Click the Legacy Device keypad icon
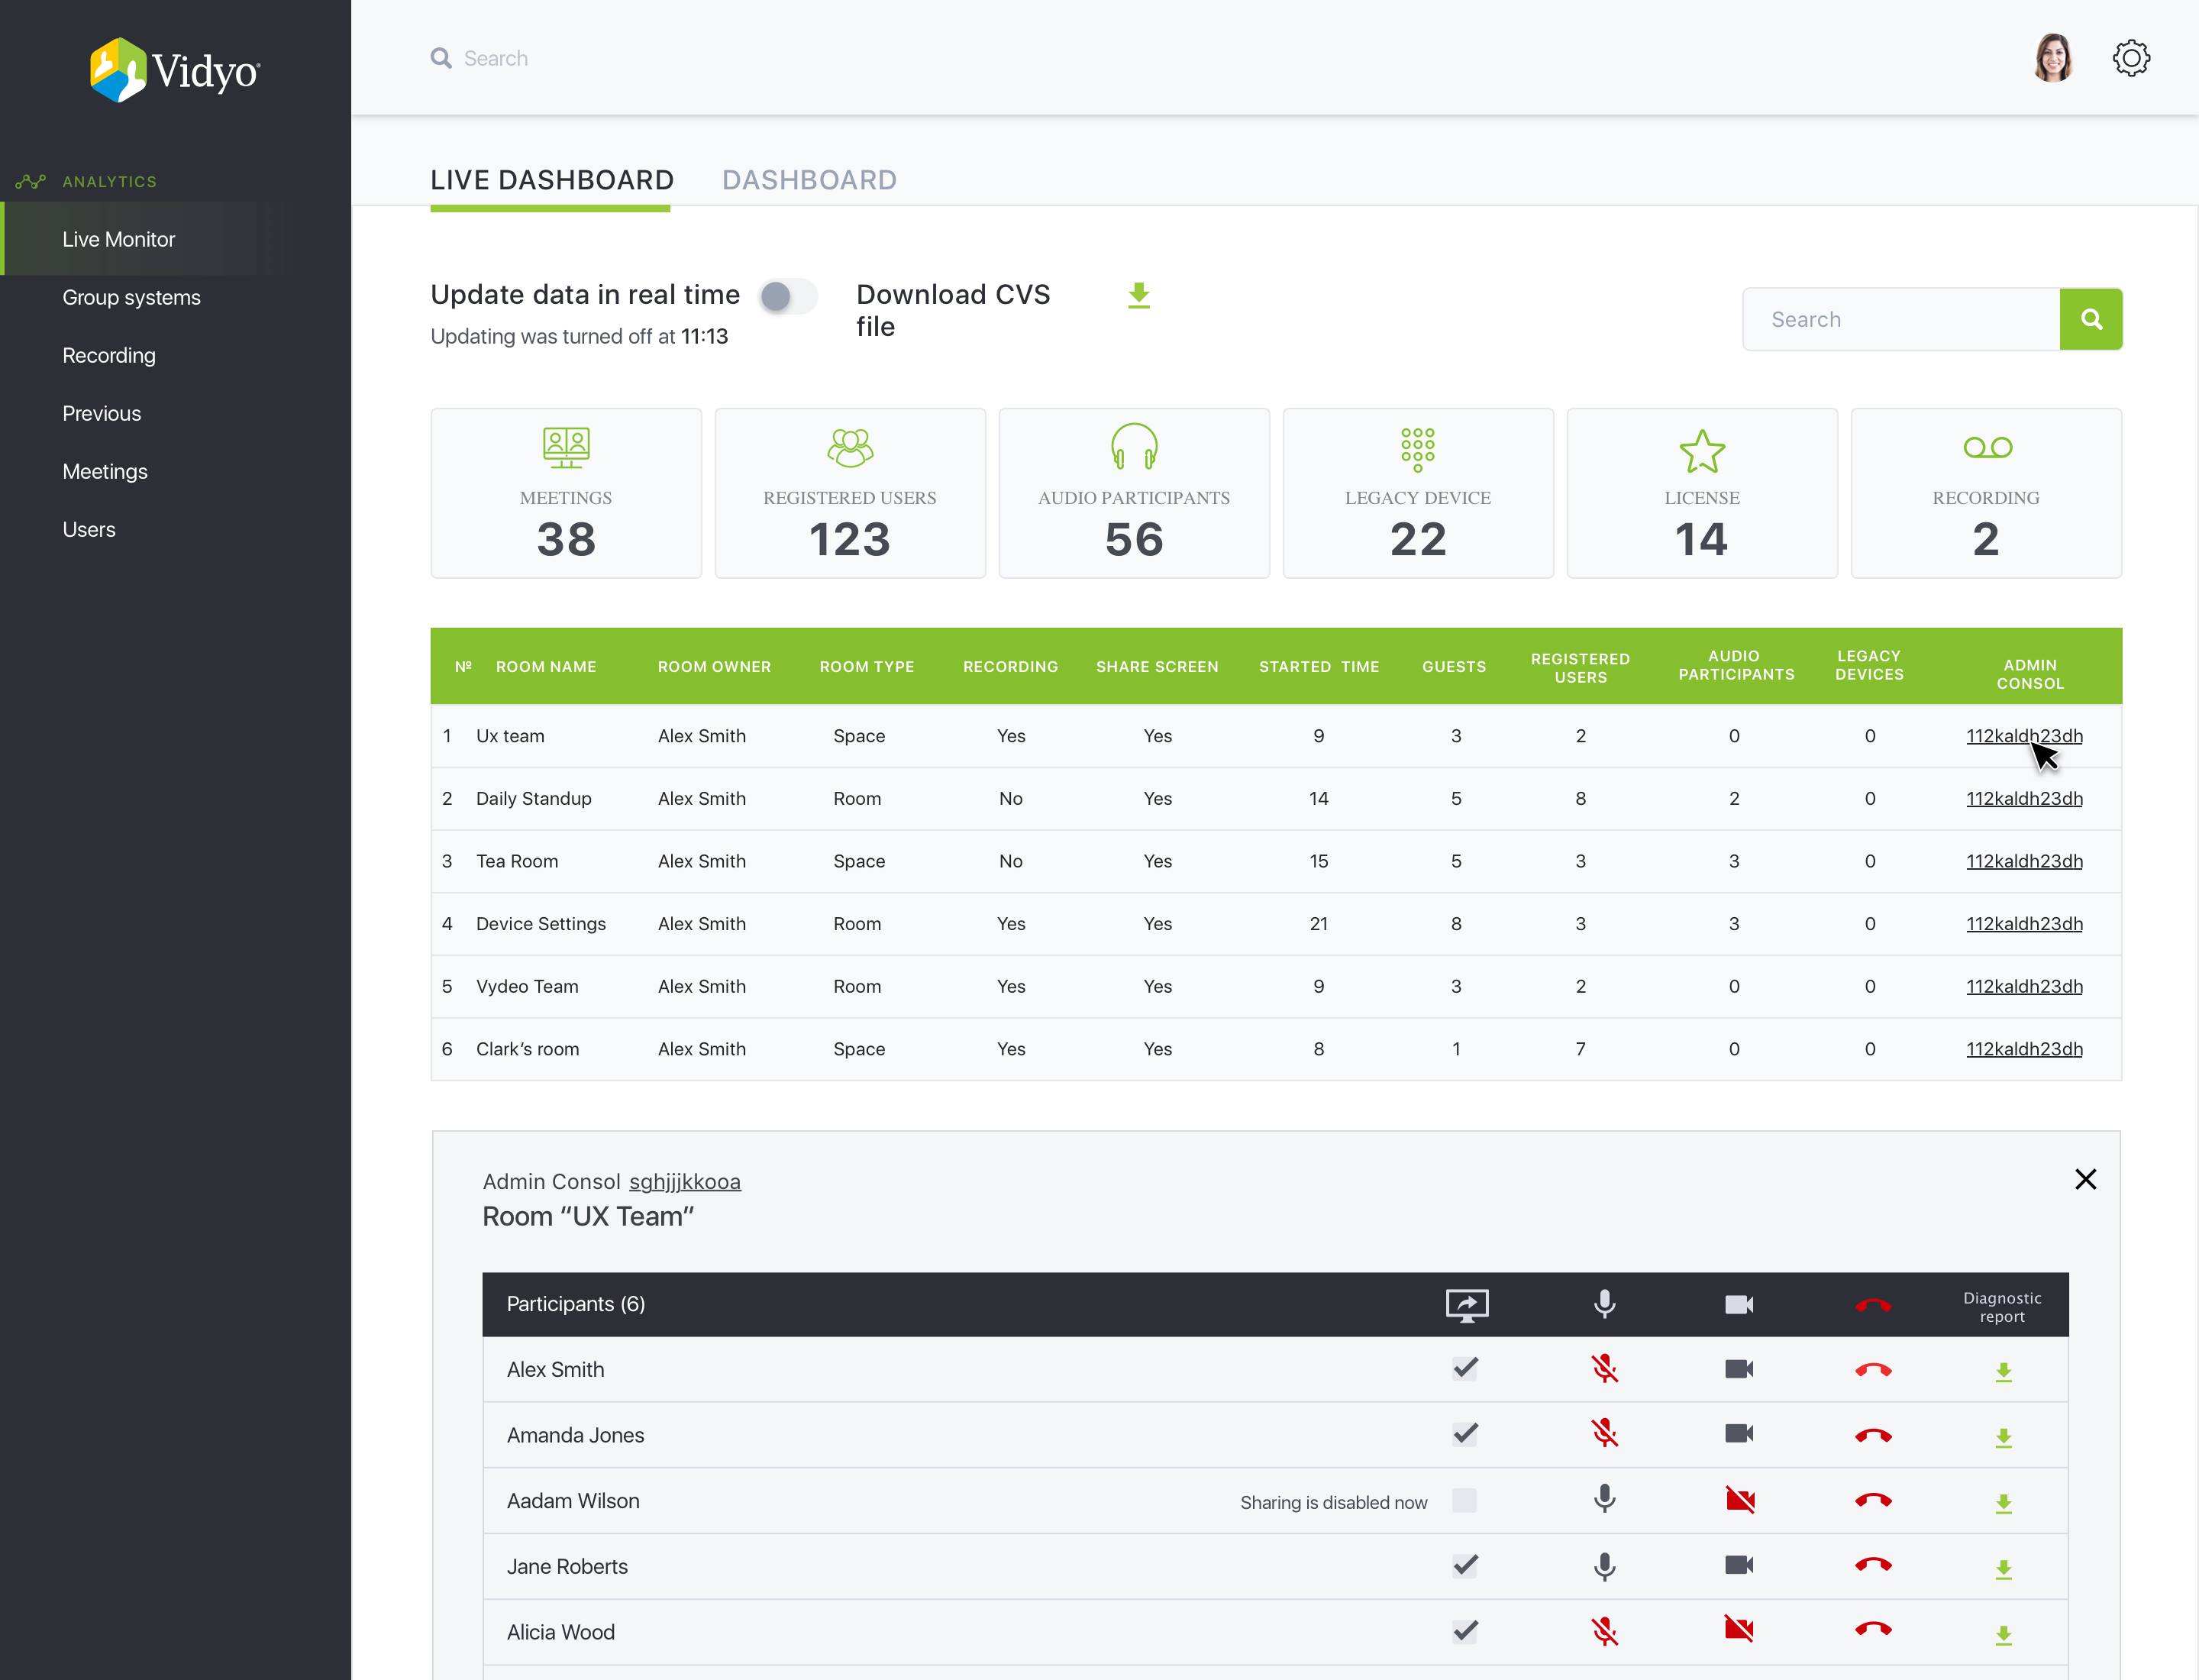Screen dimensions: 2199x1680 1417,449
